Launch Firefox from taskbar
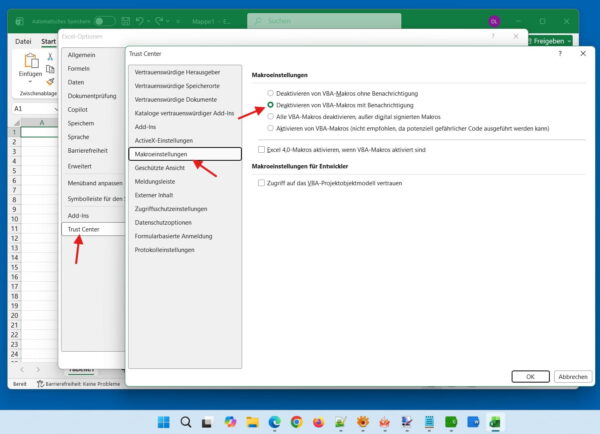 click(318, 422)
